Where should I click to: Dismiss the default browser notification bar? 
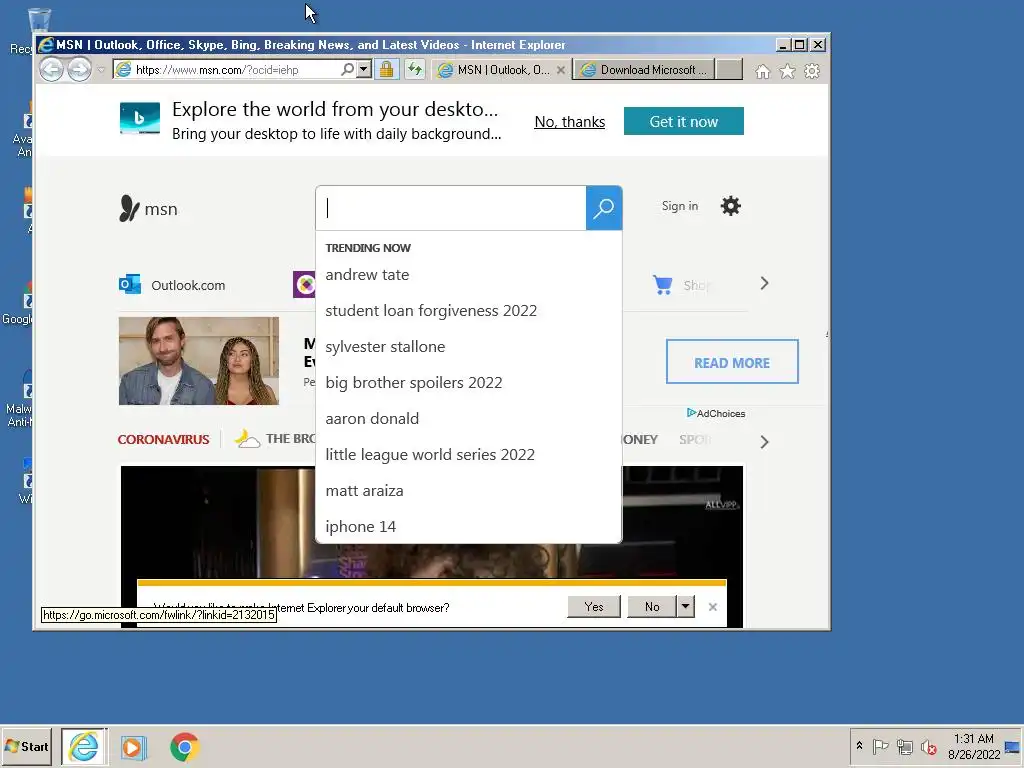712,607
